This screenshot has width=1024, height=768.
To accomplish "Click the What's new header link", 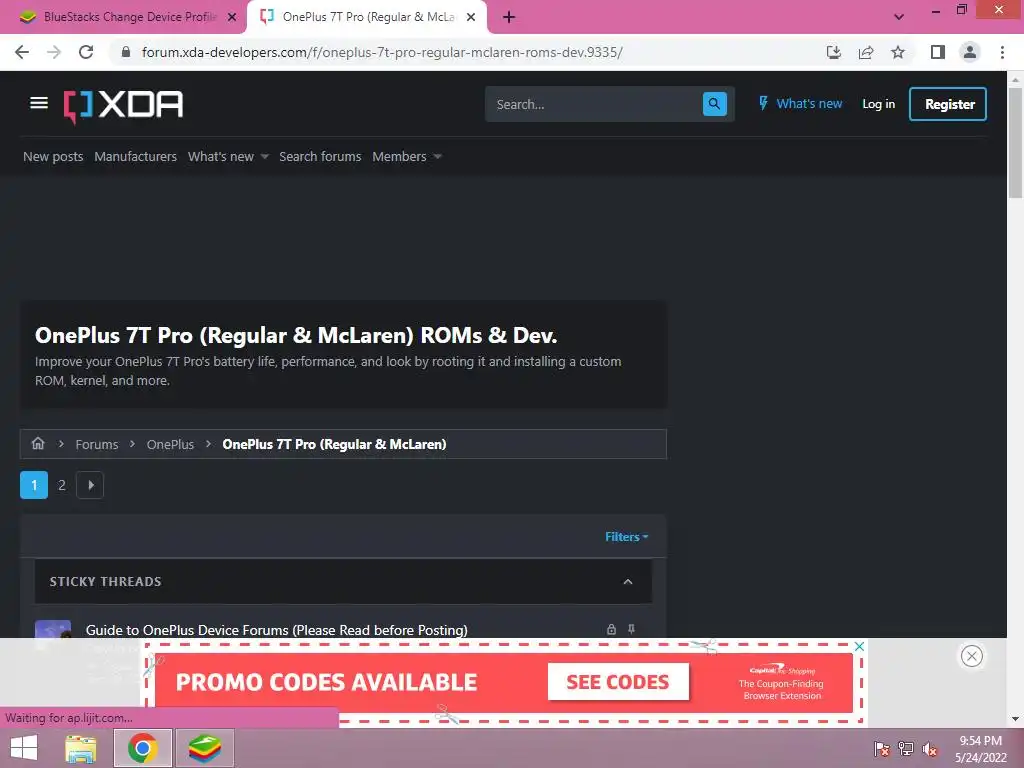I will click(x=809, y=103).
